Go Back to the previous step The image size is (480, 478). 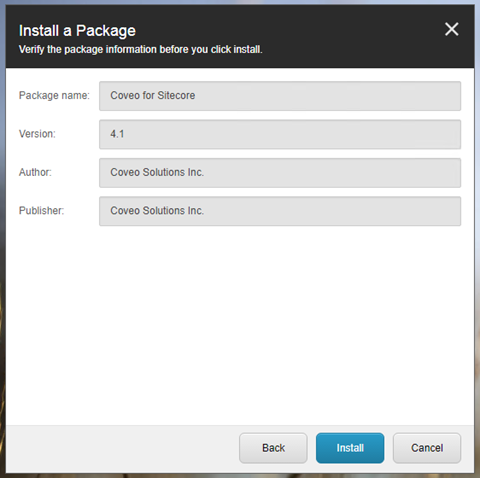[273, 448]
